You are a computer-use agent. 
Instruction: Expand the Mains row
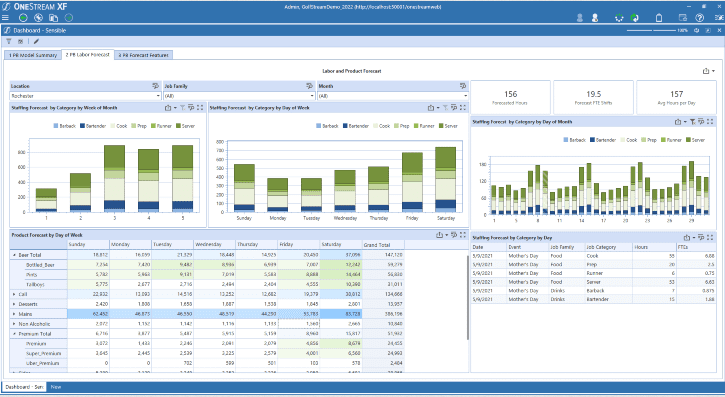tap(14, 314)
